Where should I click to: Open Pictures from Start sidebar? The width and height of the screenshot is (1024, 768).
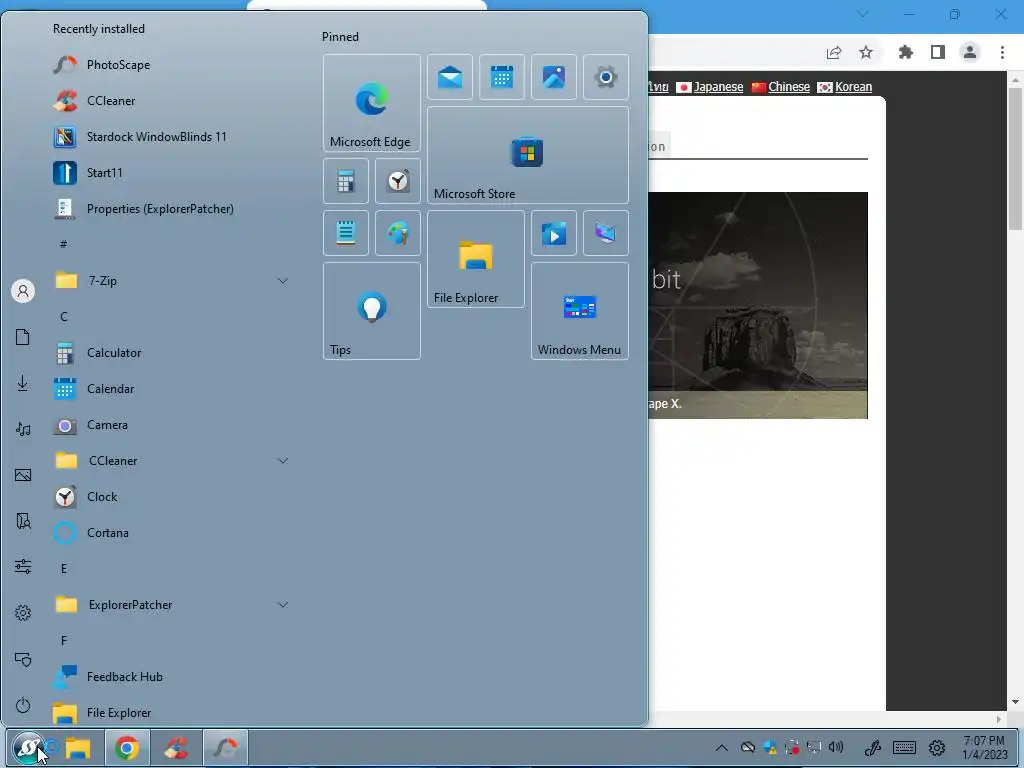click(x=23, y=475)
